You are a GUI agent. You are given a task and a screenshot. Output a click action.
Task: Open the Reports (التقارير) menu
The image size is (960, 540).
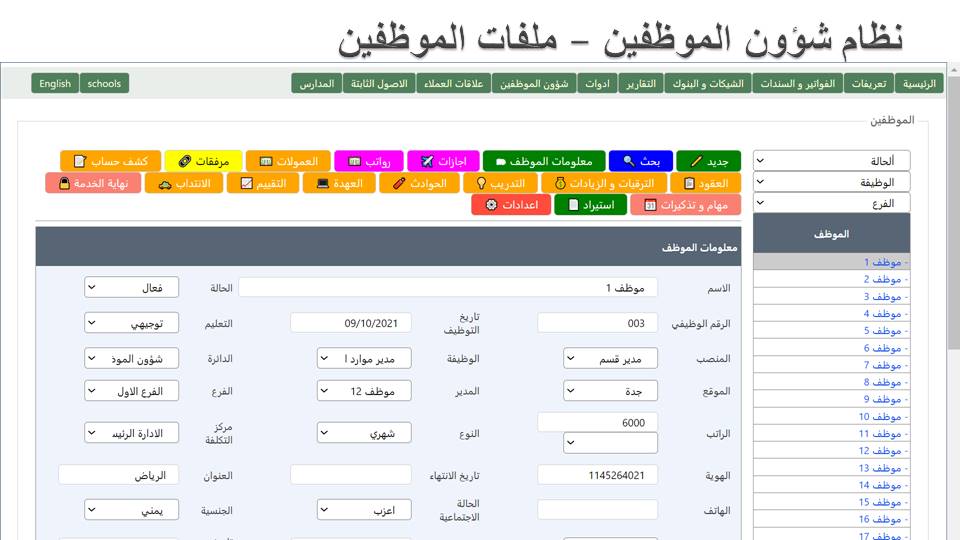pyautogui.click(x=641, y=84)
